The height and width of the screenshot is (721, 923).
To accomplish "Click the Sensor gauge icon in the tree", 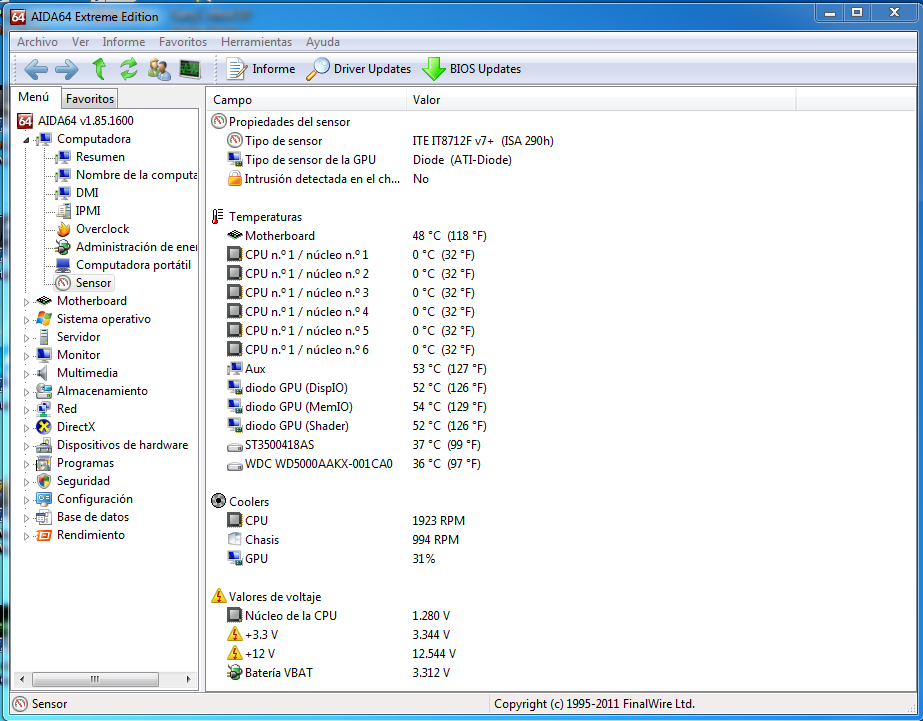I will point(63,283).
